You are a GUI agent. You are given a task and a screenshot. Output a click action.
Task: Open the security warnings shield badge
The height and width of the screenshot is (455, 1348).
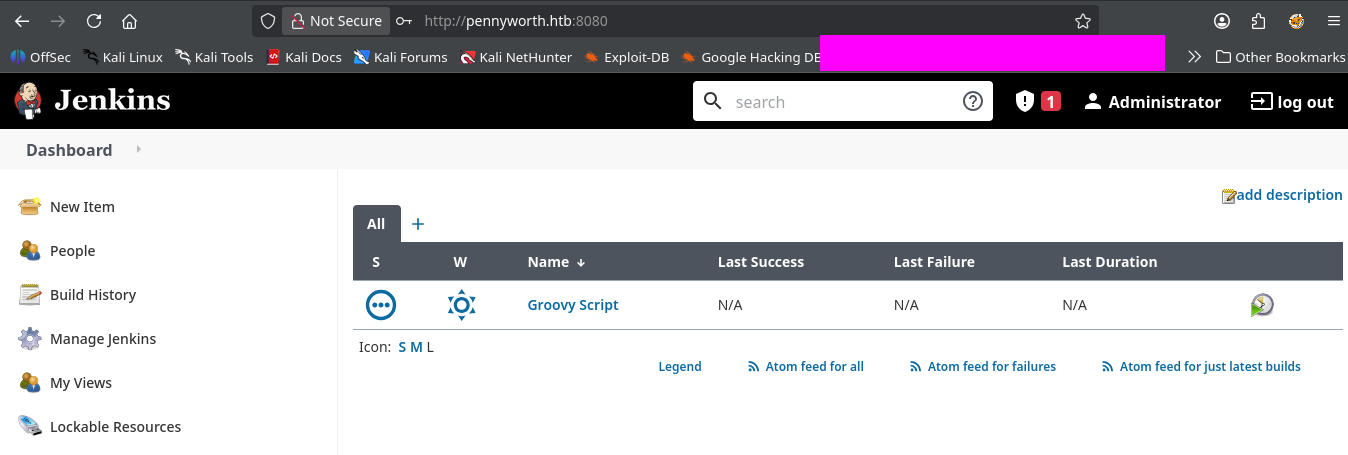click(x=1037, y=101)
